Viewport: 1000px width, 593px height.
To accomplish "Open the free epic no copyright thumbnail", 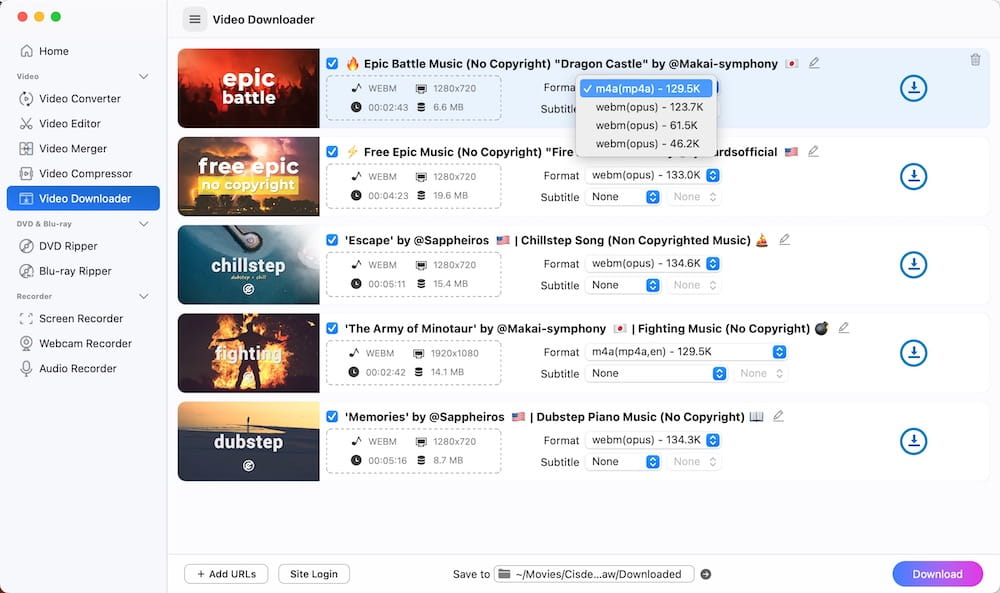I will point(249,176).
